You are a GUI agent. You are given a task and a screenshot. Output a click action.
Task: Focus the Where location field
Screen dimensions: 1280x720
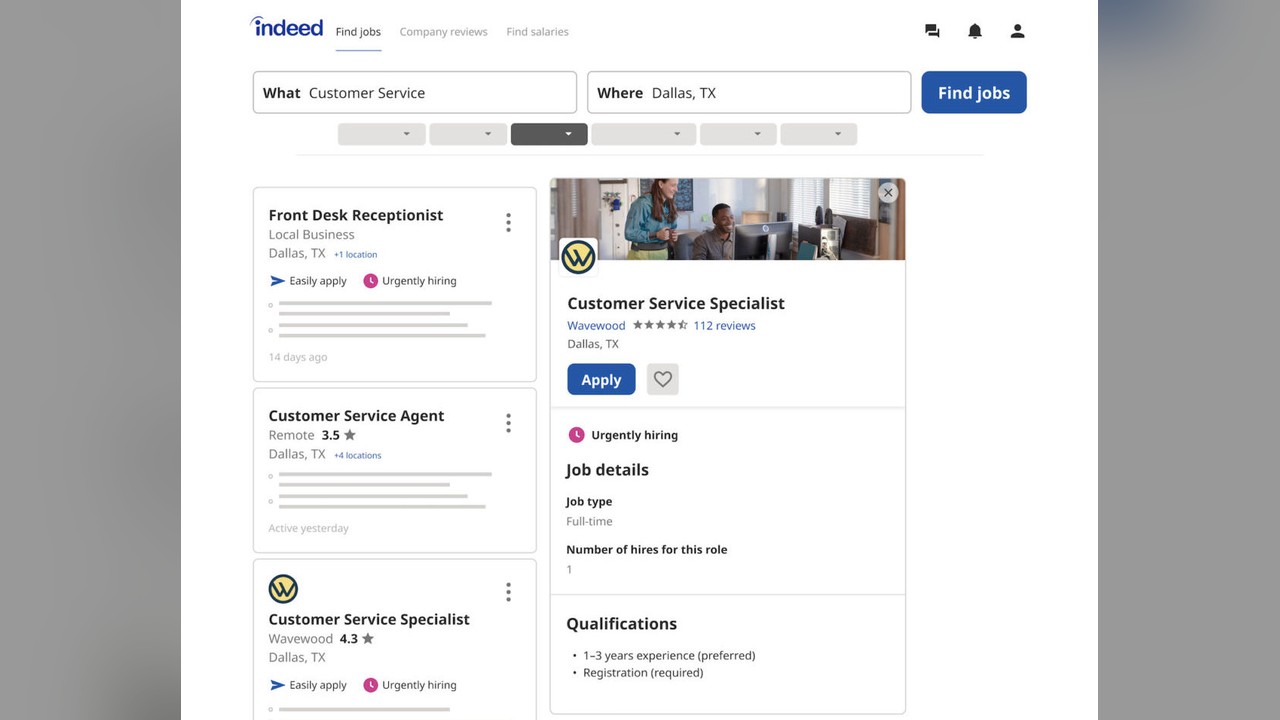pos(749,93)
